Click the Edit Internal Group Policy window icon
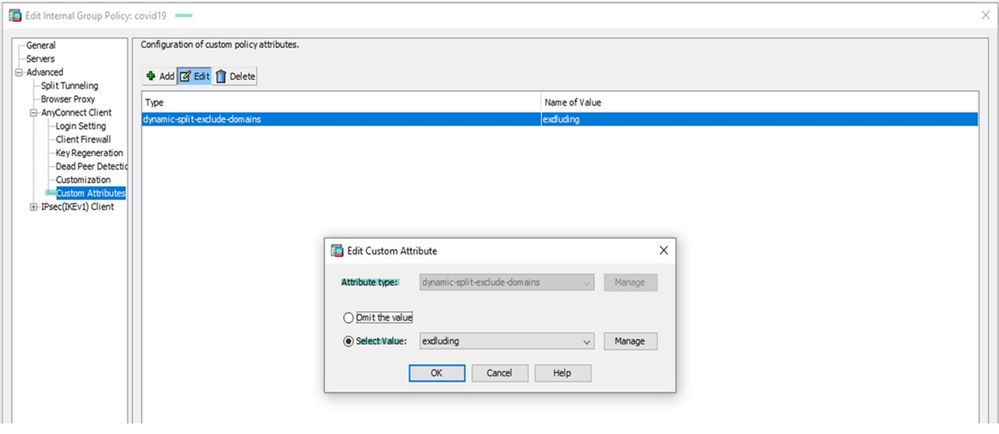This screenshot has width=999, height=434. 15,15
